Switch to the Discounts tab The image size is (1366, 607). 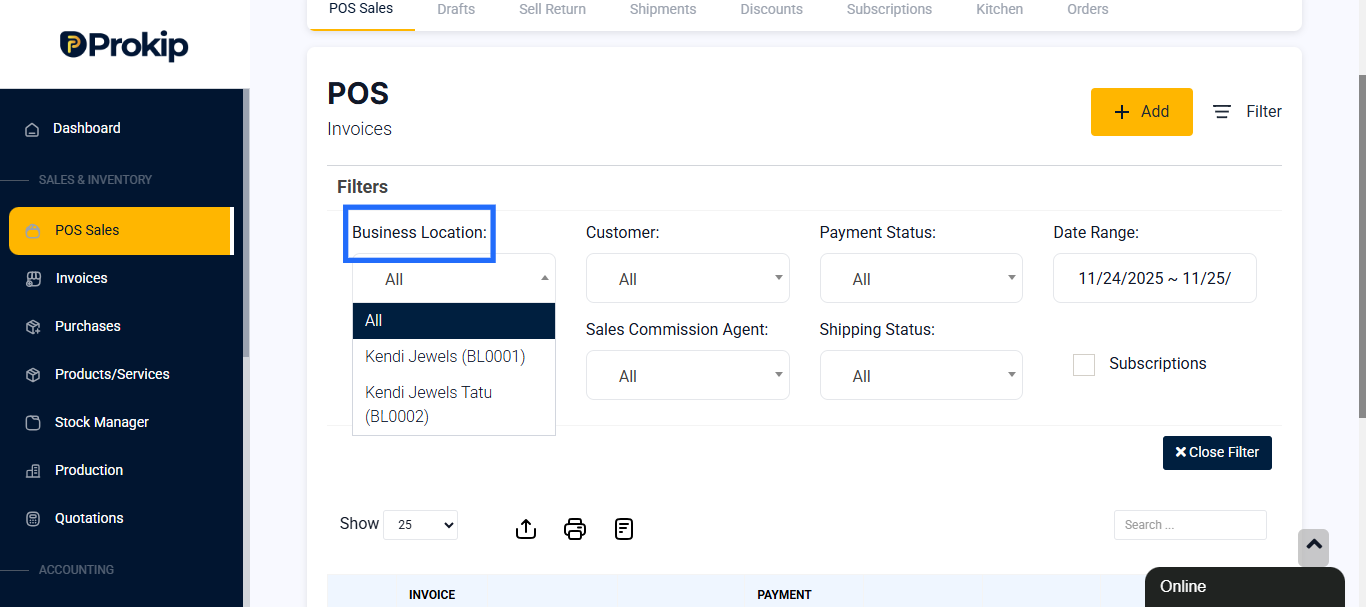(771, 9)
